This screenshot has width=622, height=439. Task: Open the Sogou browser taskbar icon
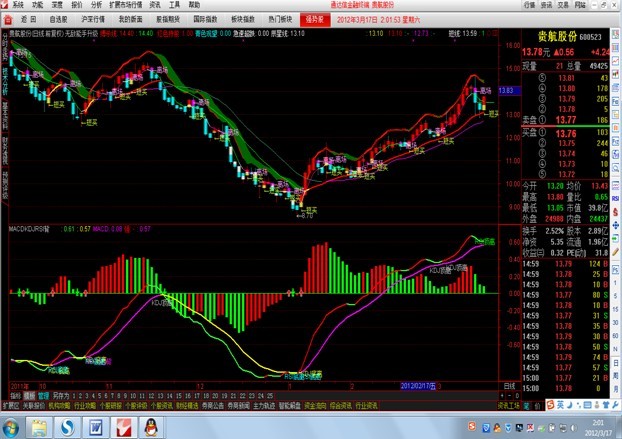tap(67, 428)
